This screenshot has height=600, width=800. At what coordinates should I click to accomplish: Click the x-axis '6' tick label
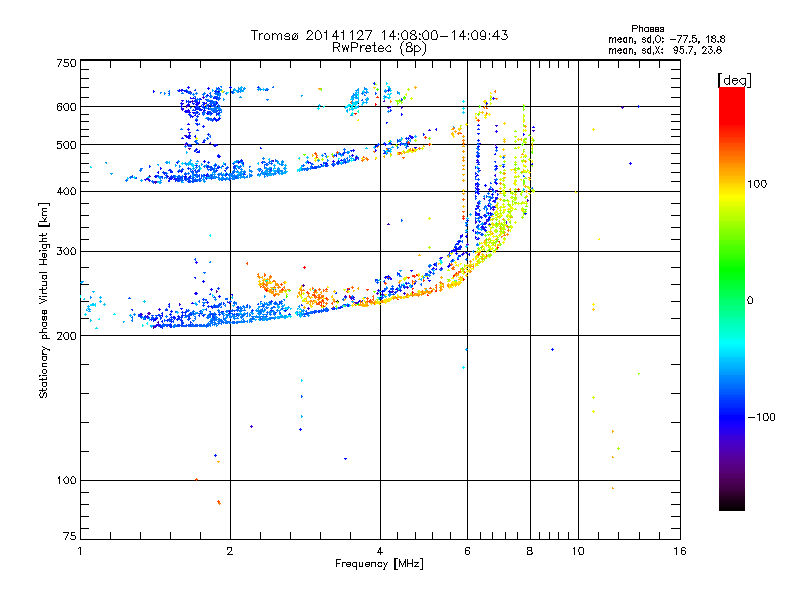[x=467, y=551]
